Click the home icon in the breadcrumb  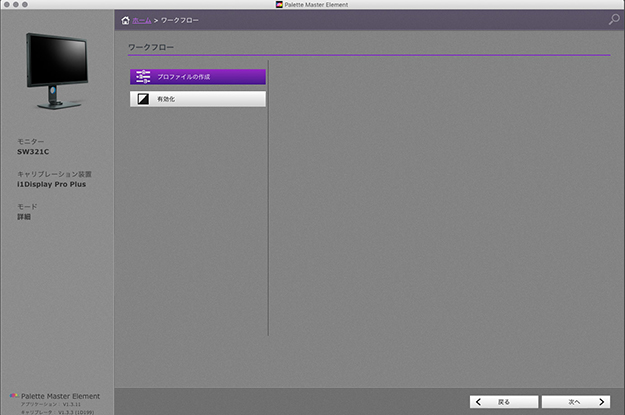pos(125,20)
